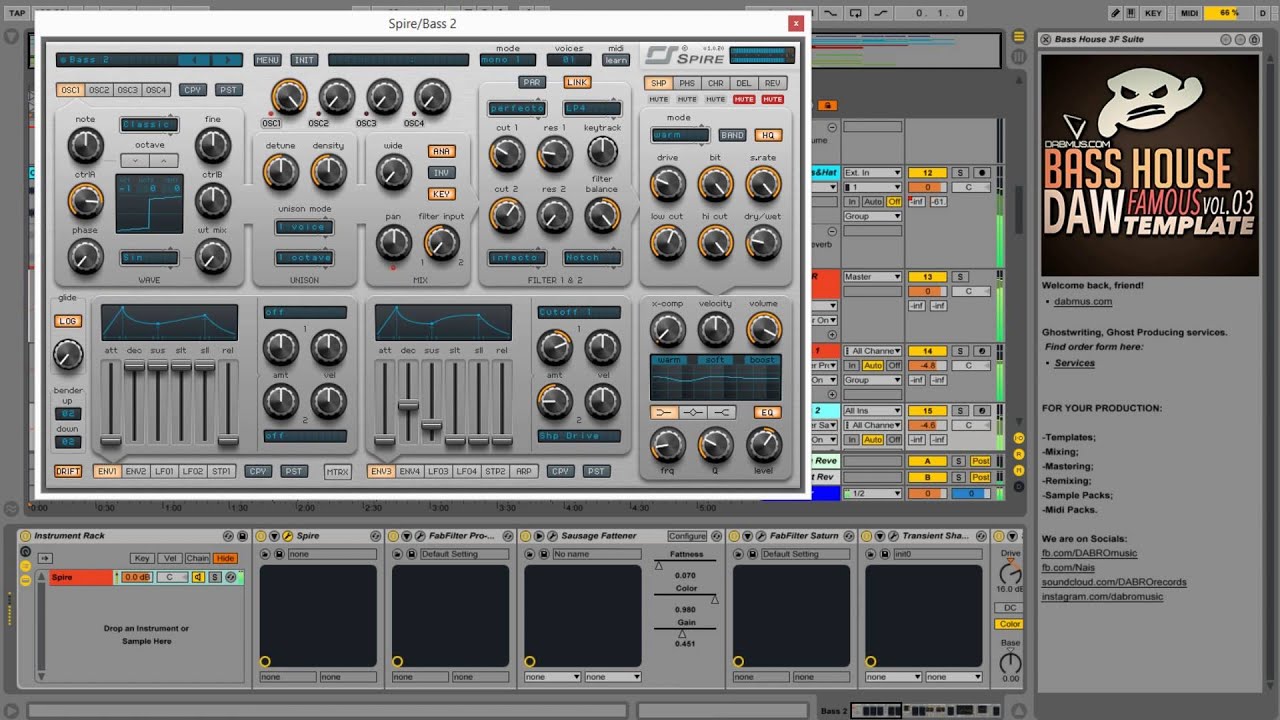Open the Sin waveform selector
Viewport: 1280px width, 720px height.
point(149,258)
